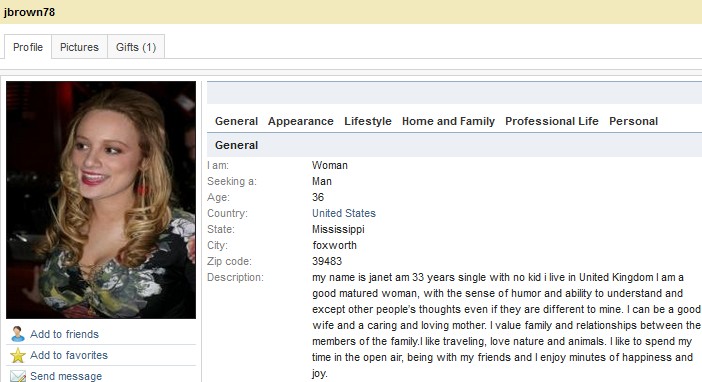Click the gold star favorites icon
702x382 pixels.
(x=18, y=355)
